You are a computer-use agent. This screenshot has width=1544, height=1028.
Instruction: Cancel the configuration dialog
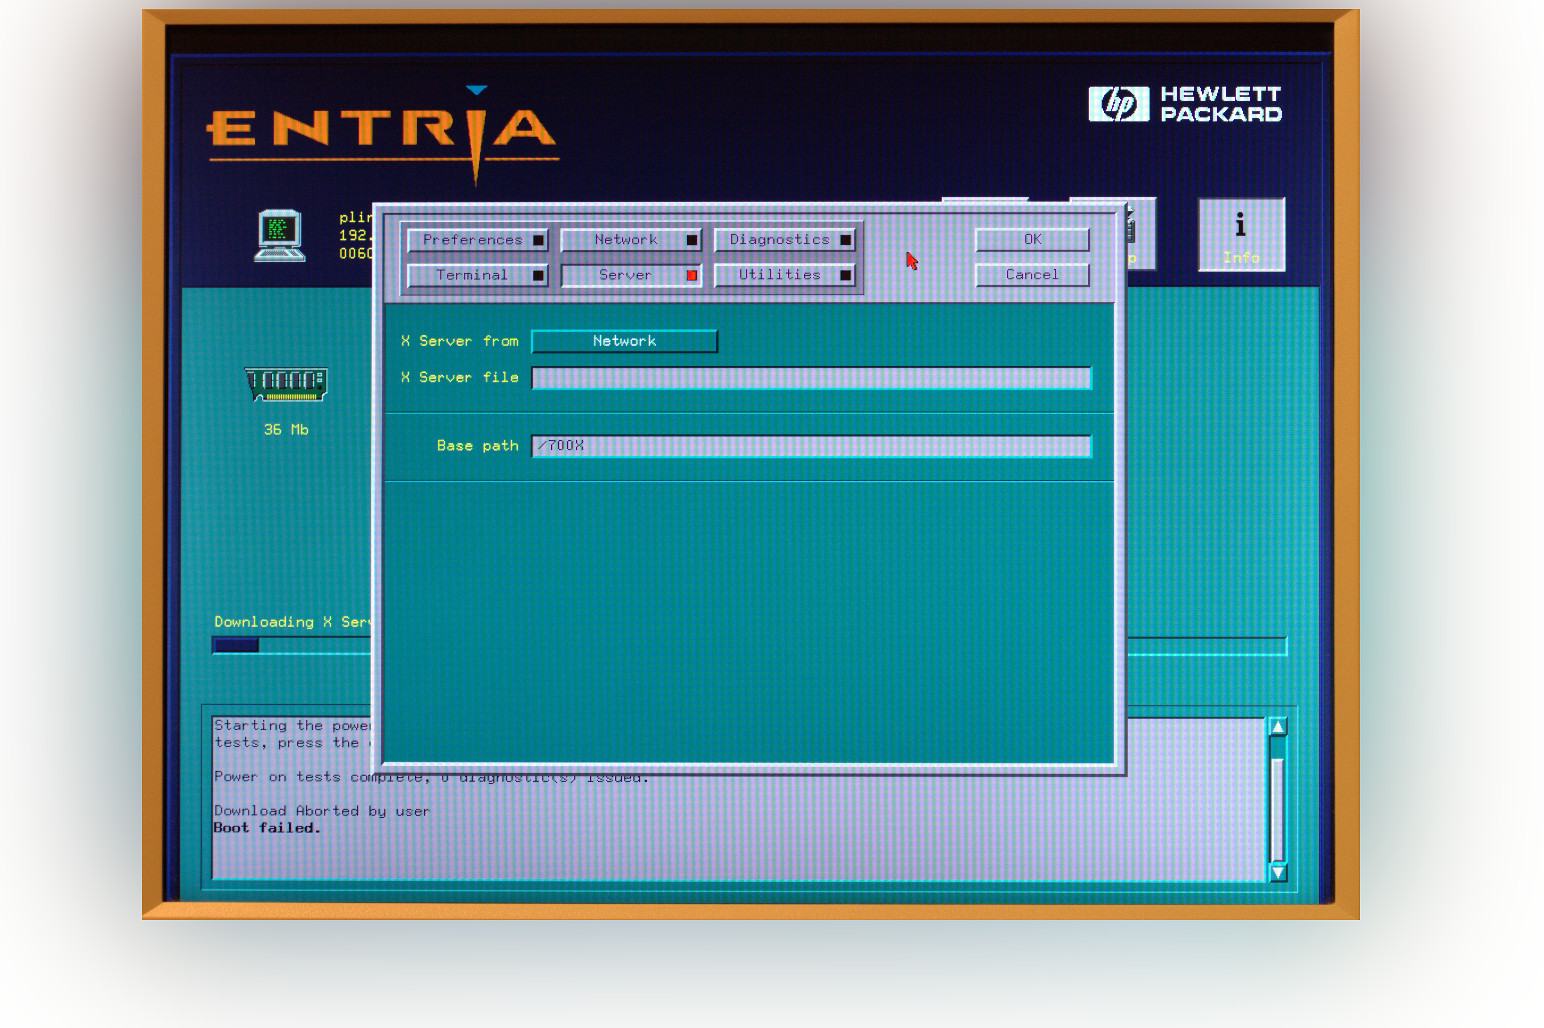(x=1031, y=275)
